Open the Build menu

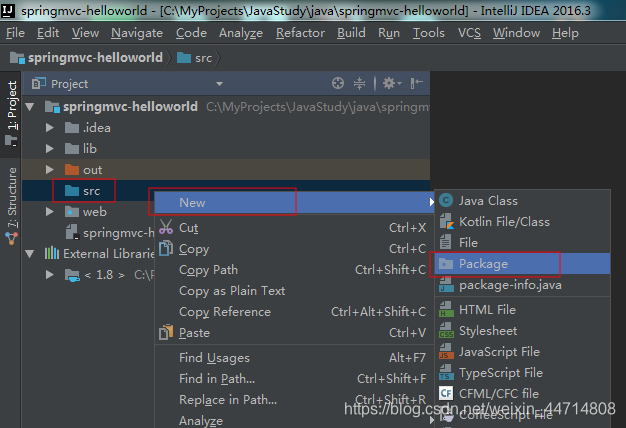[351, 33]
